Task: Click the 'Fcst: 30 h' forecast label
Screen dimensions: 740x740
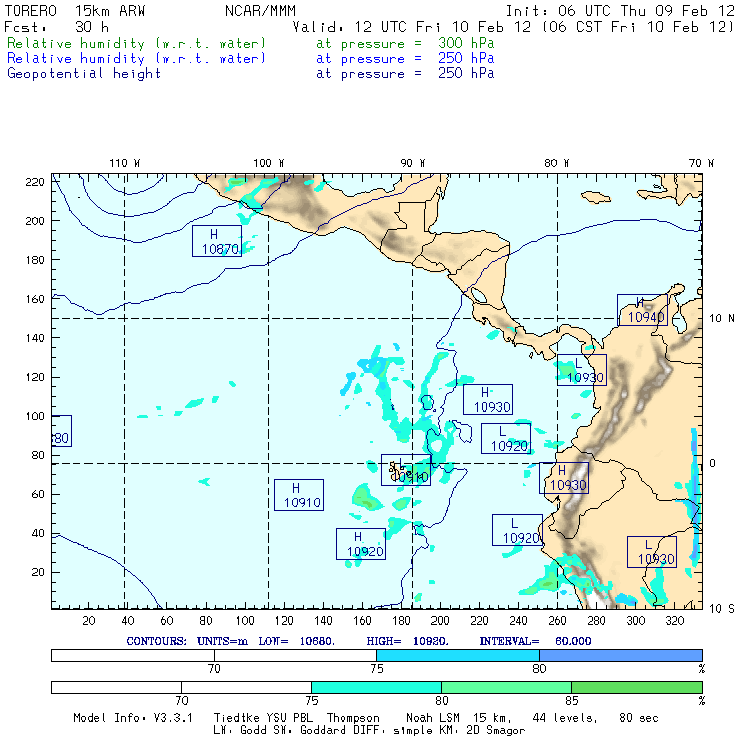Action: 57,27
